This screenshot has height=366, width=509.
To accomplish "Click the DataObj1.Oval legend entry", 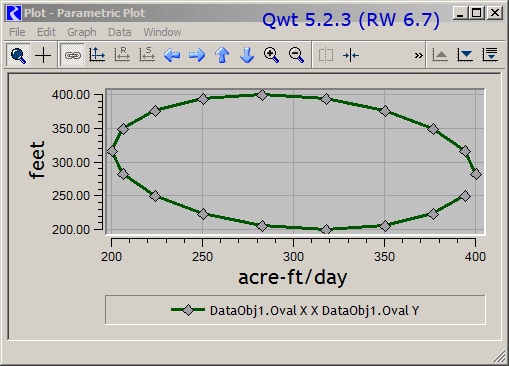I will (x=295, y=311).
